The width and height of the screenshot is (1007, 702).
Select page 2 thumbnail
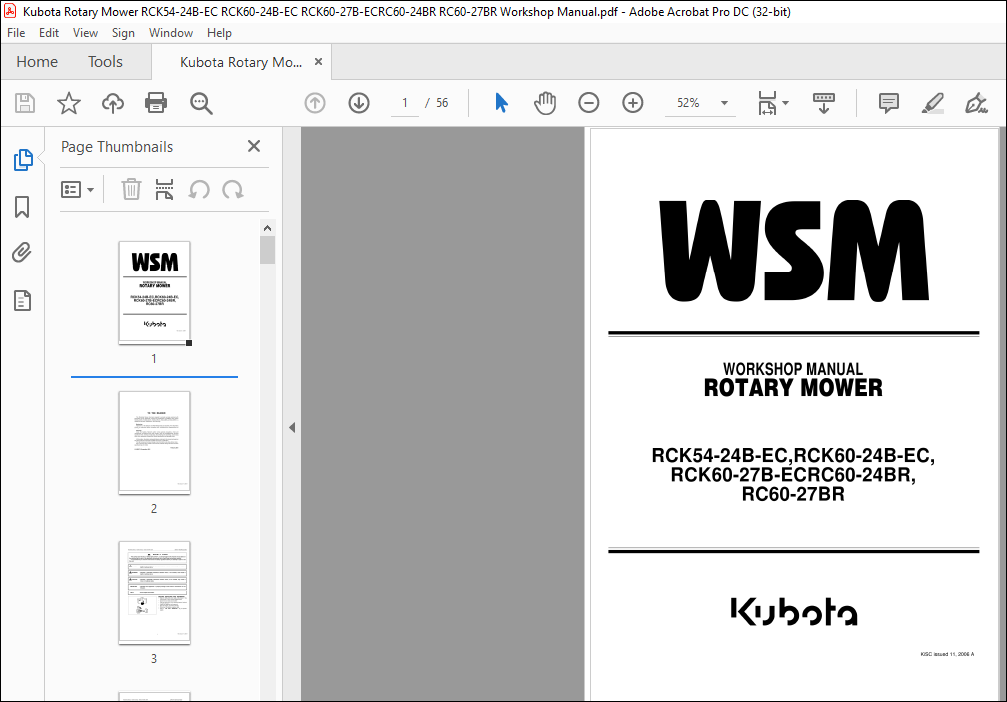155,443
